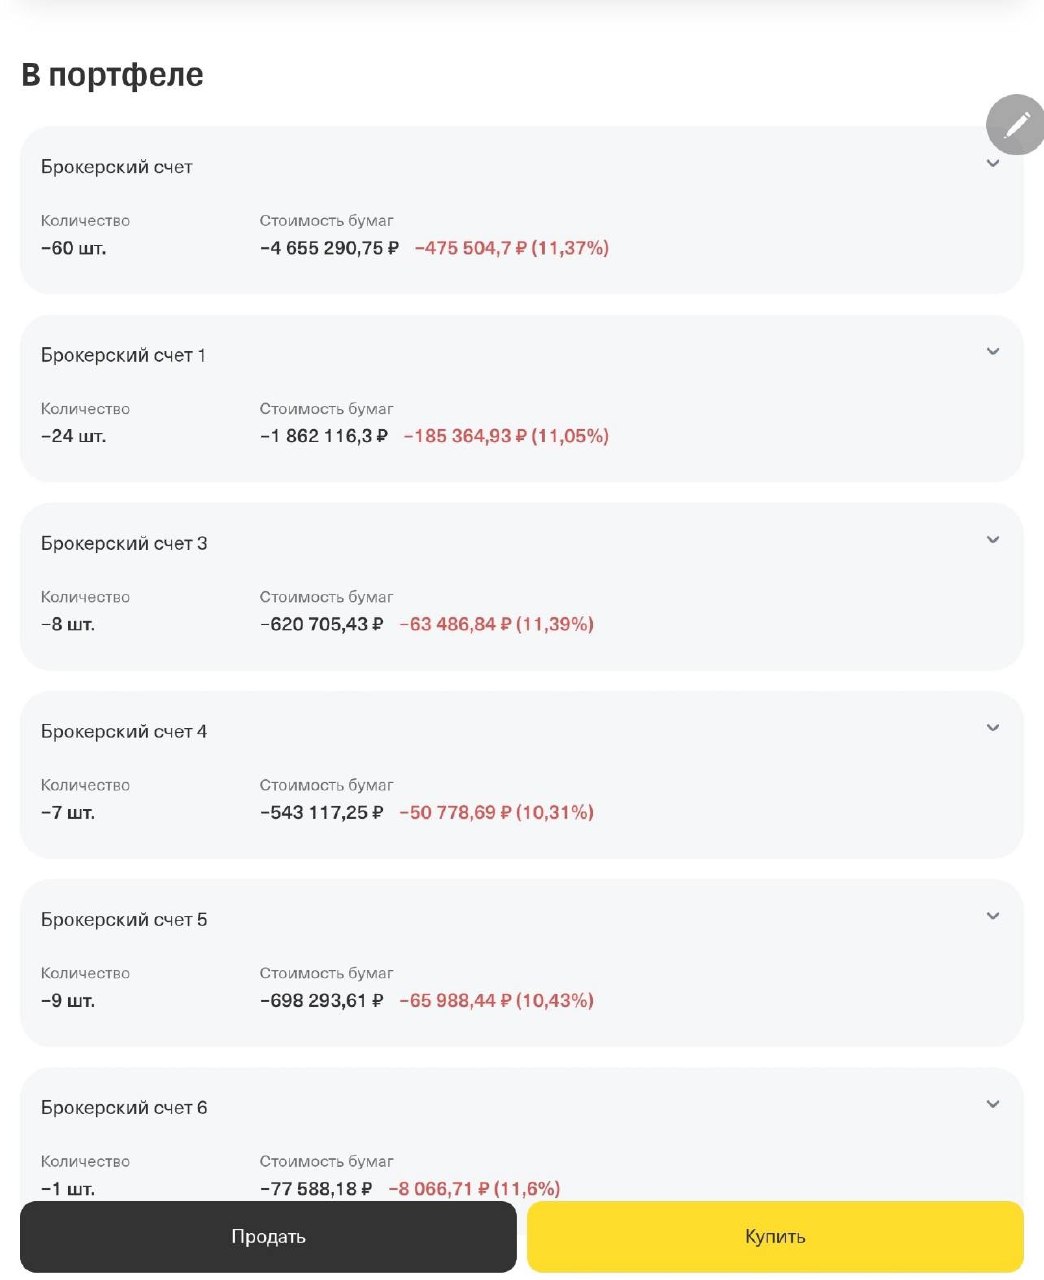Tap the Брокерский счет 6 title
Screen dimensions: 1044x1280
click(x=124, y=1107)
